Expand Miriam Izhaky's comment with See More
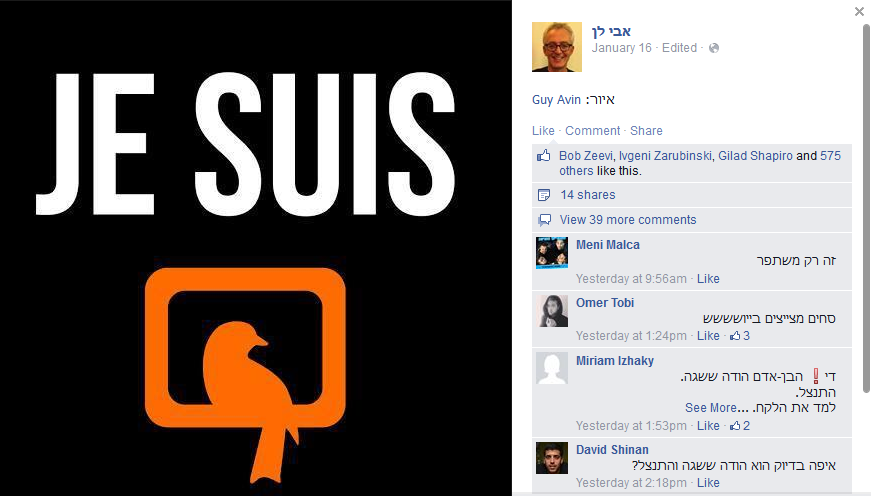The image size is (871, 496). pos(710,408)
